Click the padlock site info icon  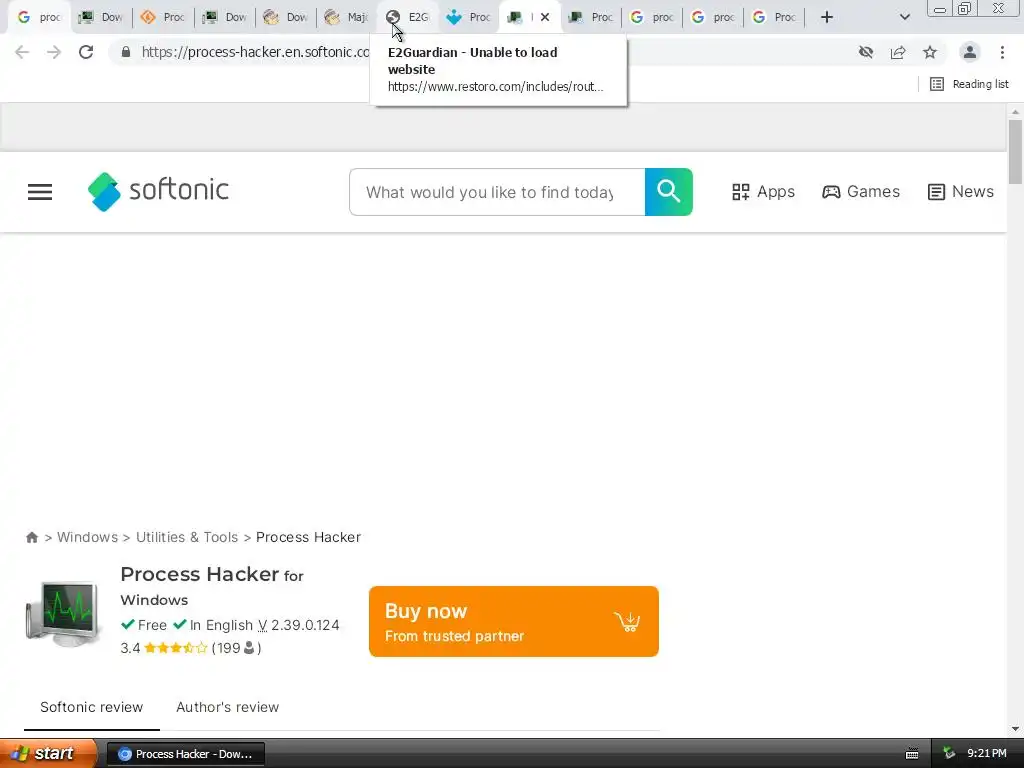point(125,52)
